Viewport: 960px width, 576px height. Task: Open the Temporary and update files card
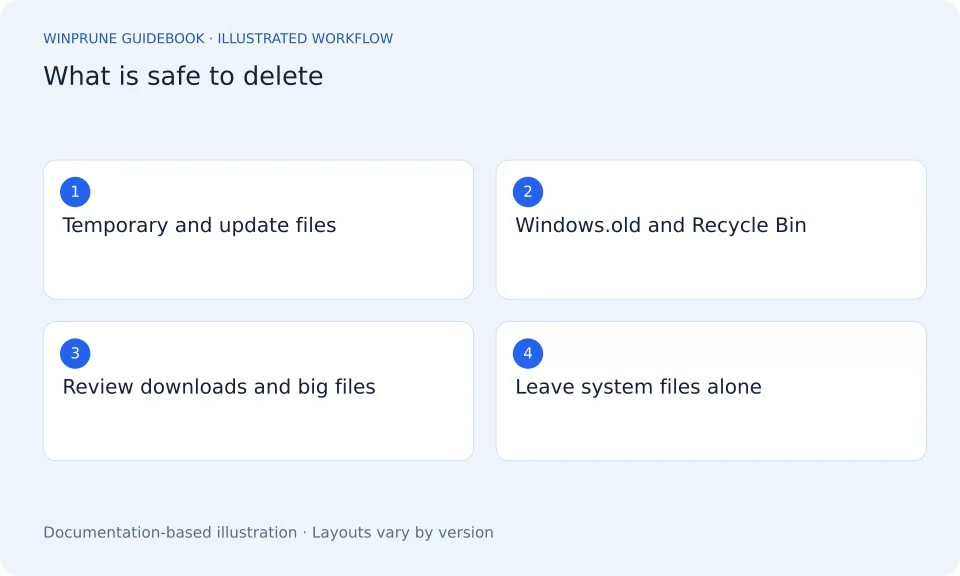pos(258,230)
